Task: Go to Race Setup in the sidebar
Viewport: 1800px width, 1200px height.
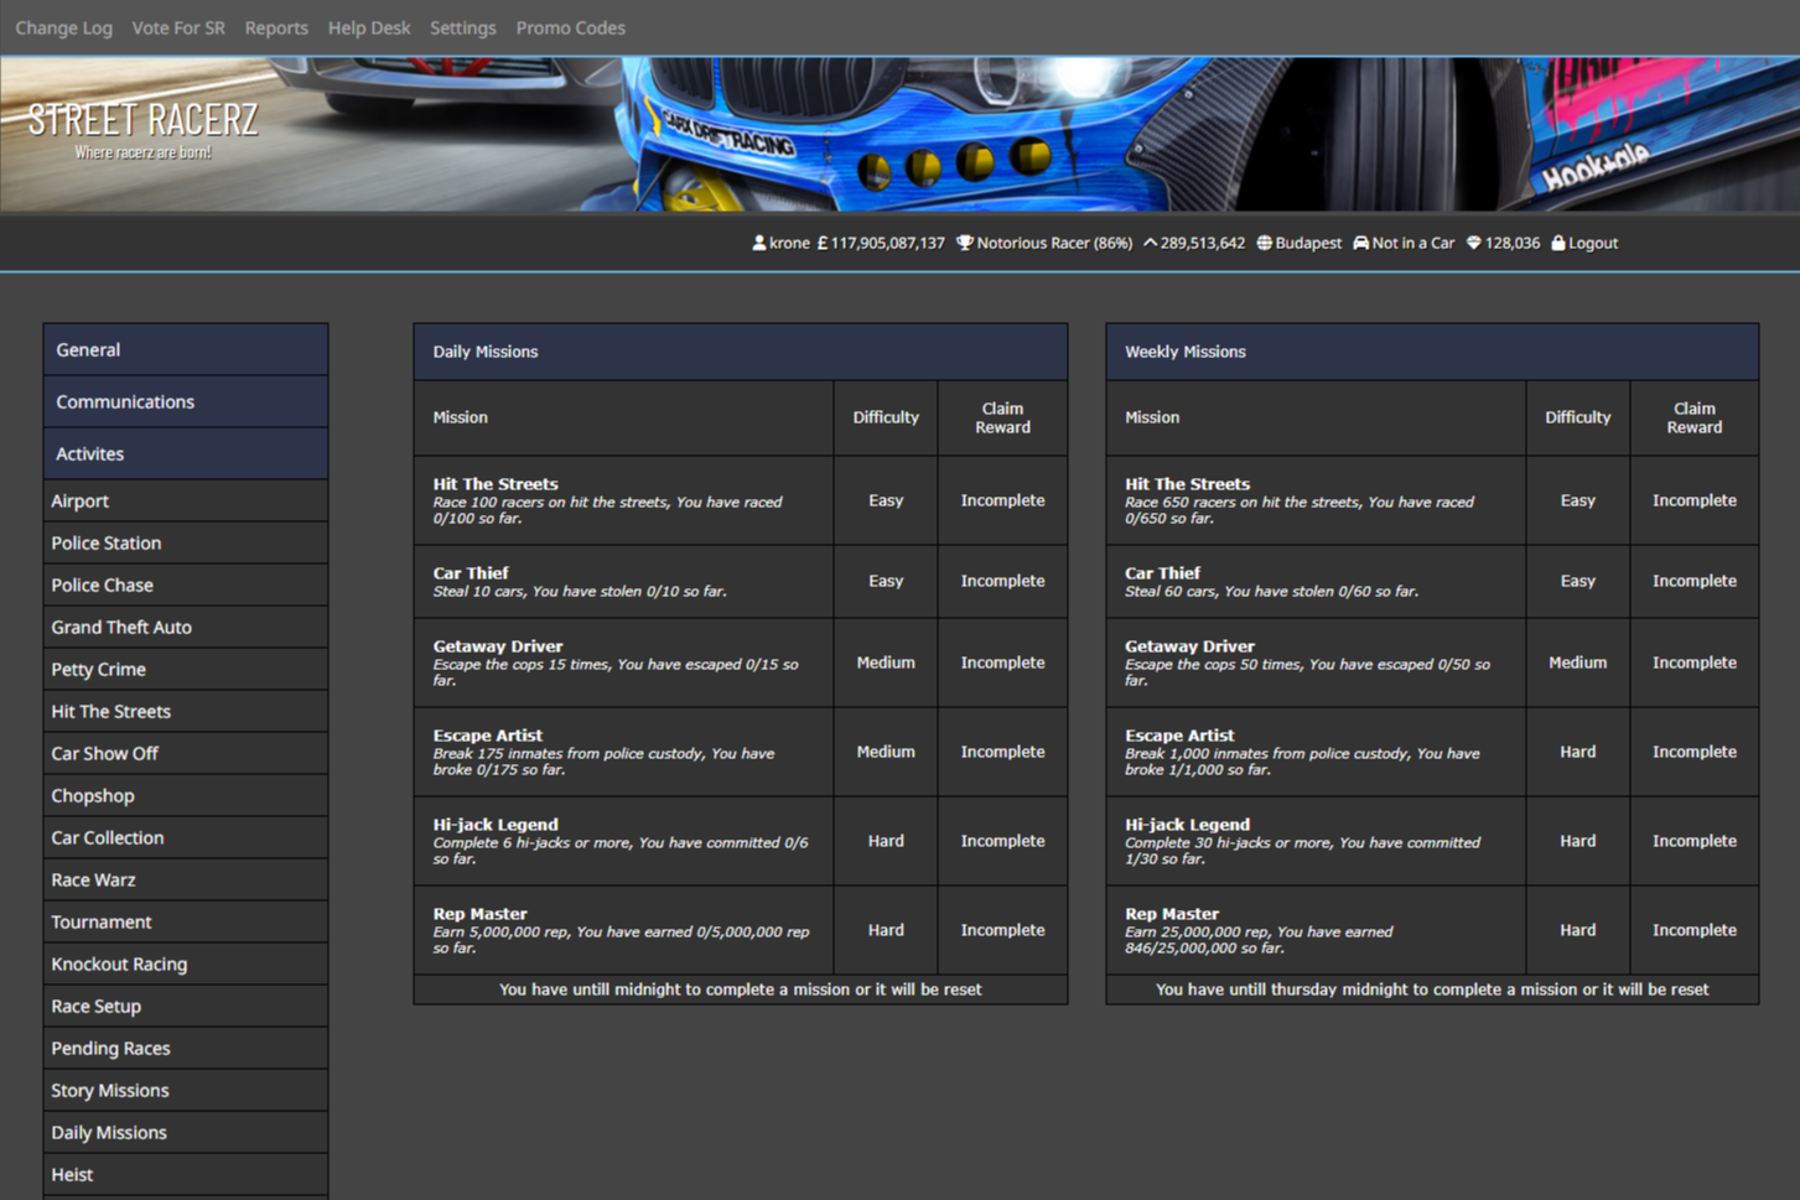Action: coord(186,1006)
